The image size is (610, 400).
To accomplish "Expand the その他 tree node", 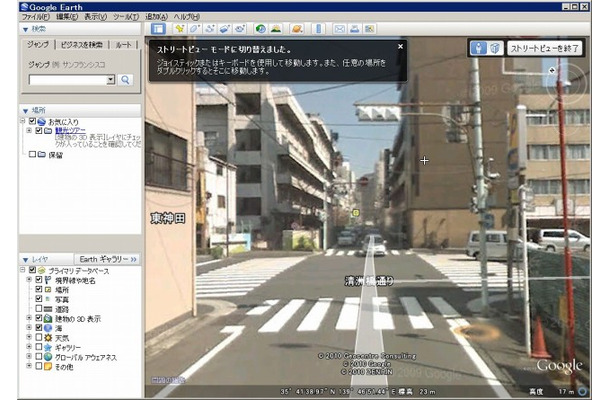I will coord(29,366).
